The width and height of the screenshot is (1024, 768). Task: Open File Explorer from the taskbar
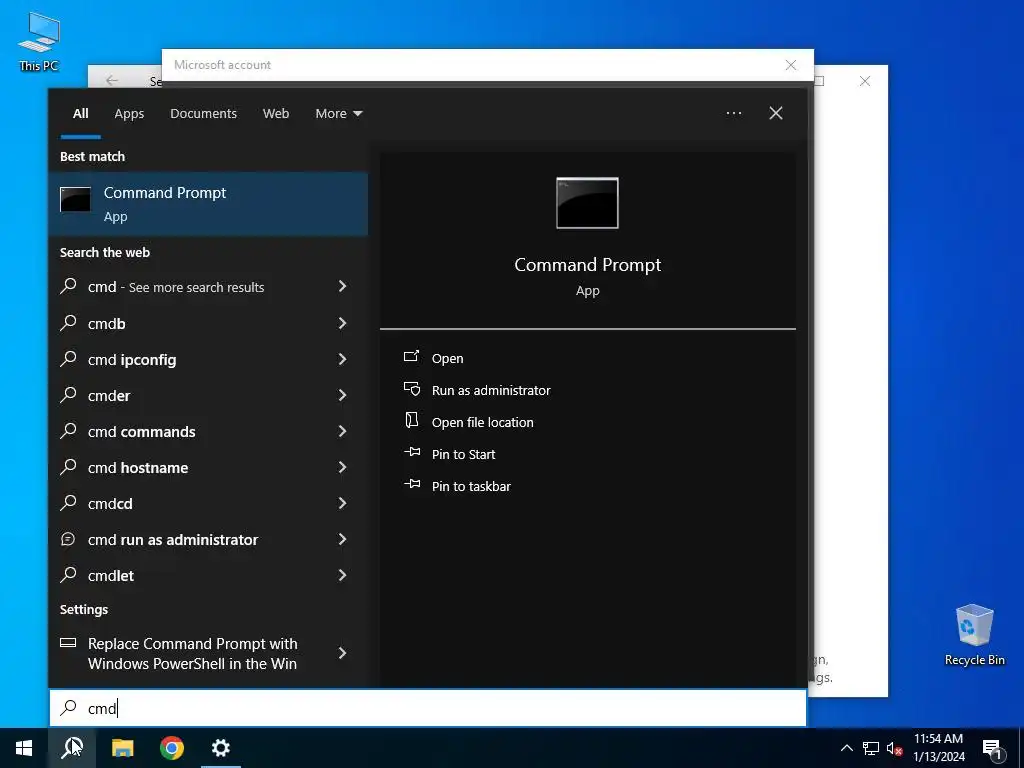[x=122, y=748]
